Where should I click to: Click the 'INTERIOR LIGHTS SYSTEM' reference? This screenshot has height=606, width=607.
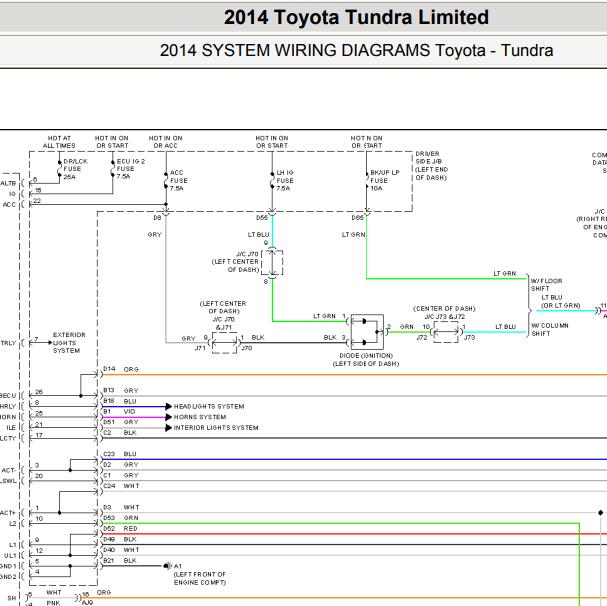pos(216,427)
